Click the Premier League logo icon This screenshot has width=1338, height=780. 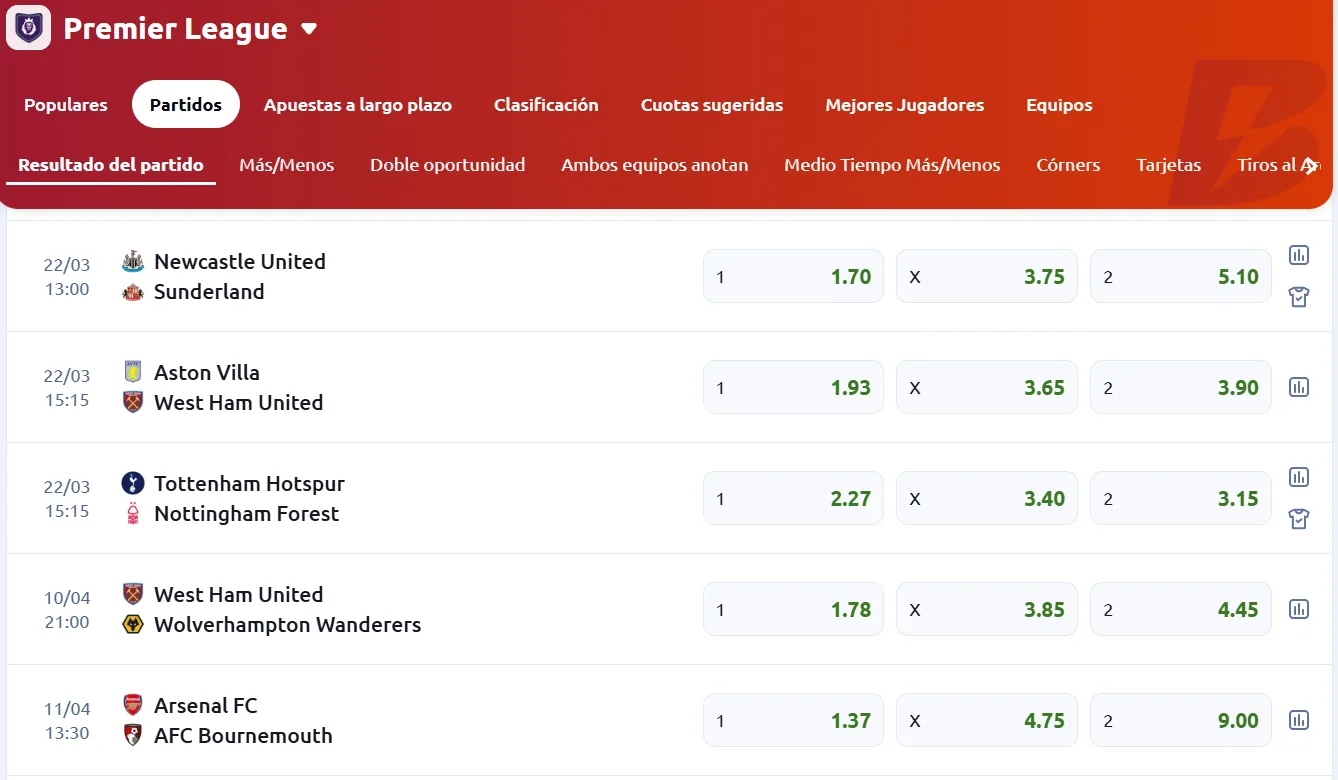pyautogui.click(x=28, y=28)
